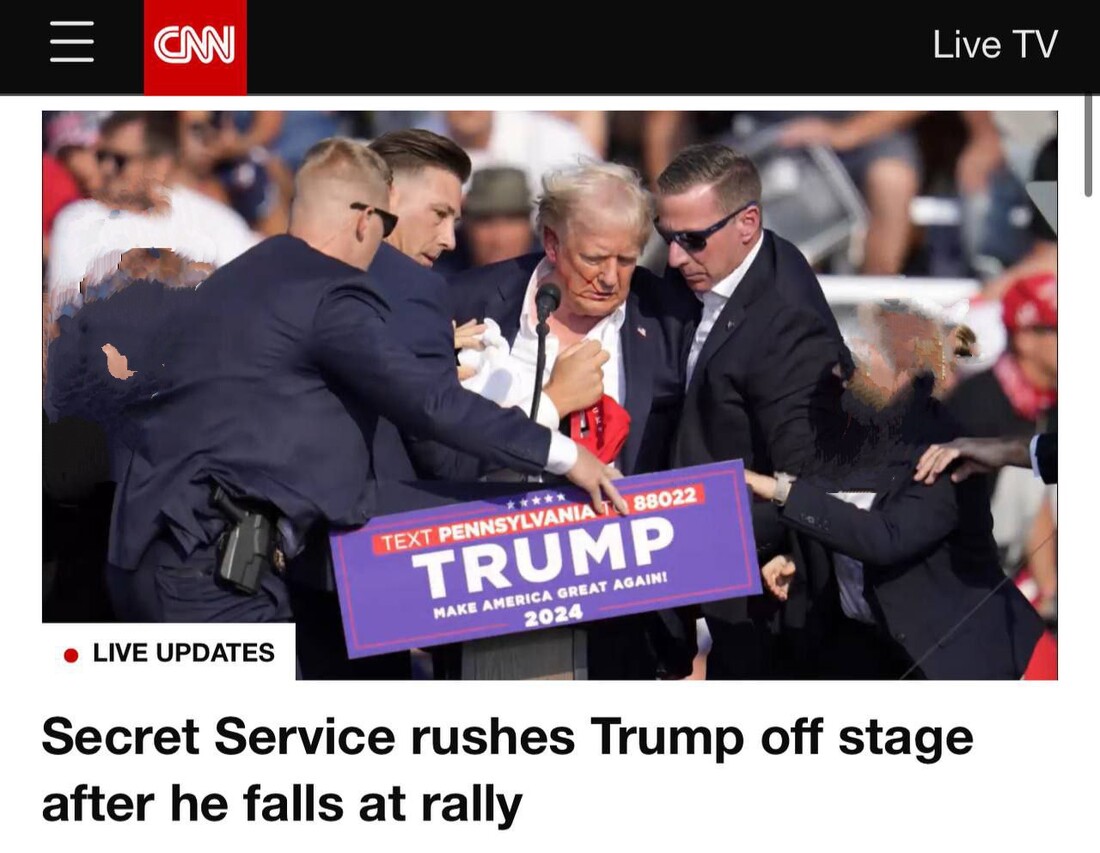Open the hamburger navigation menu
Screen dimensions: 1100x853
click(x=72, y=42)
